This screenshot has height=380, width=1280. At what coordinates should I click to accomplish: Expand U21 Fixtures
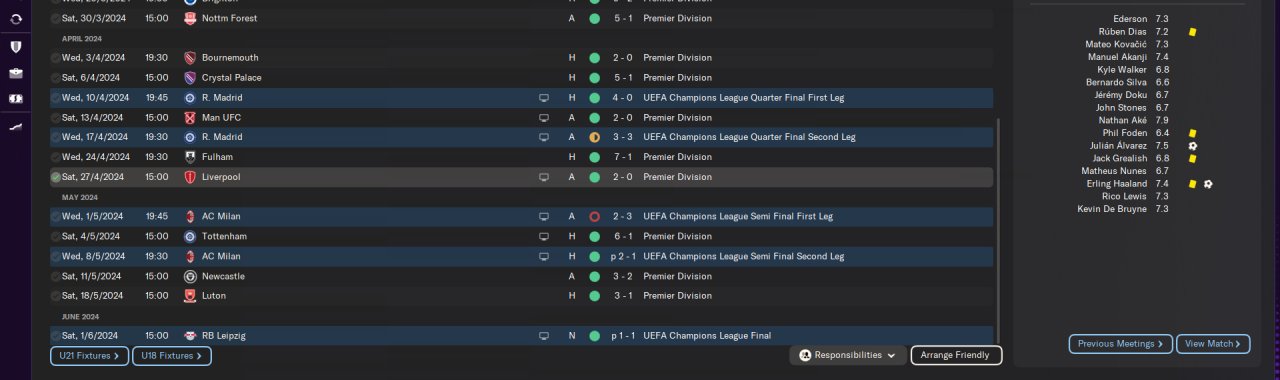90,355
